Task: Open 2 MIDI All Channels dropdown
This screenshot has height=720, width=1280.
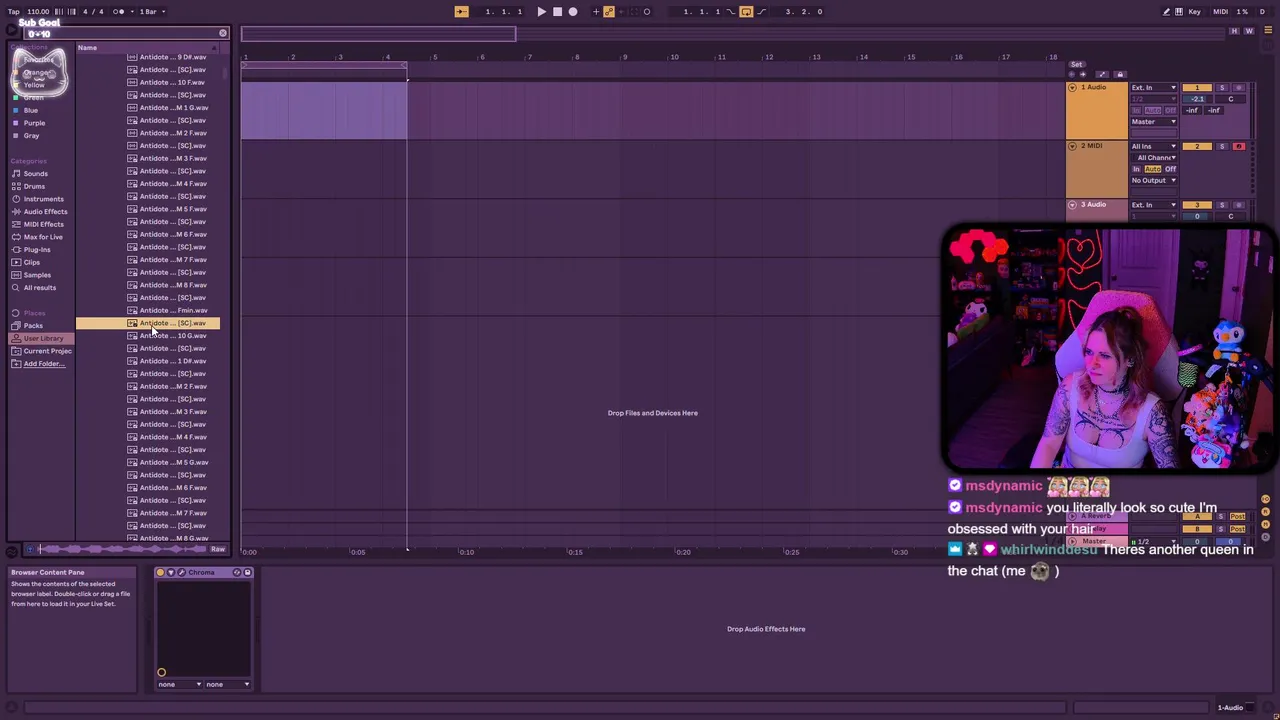Action: point(1154,158)
